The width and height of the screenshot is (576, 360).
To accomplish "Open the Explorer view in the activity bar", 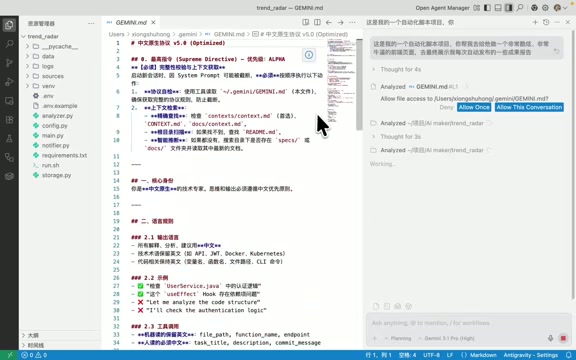I will [x=9, y=25].
